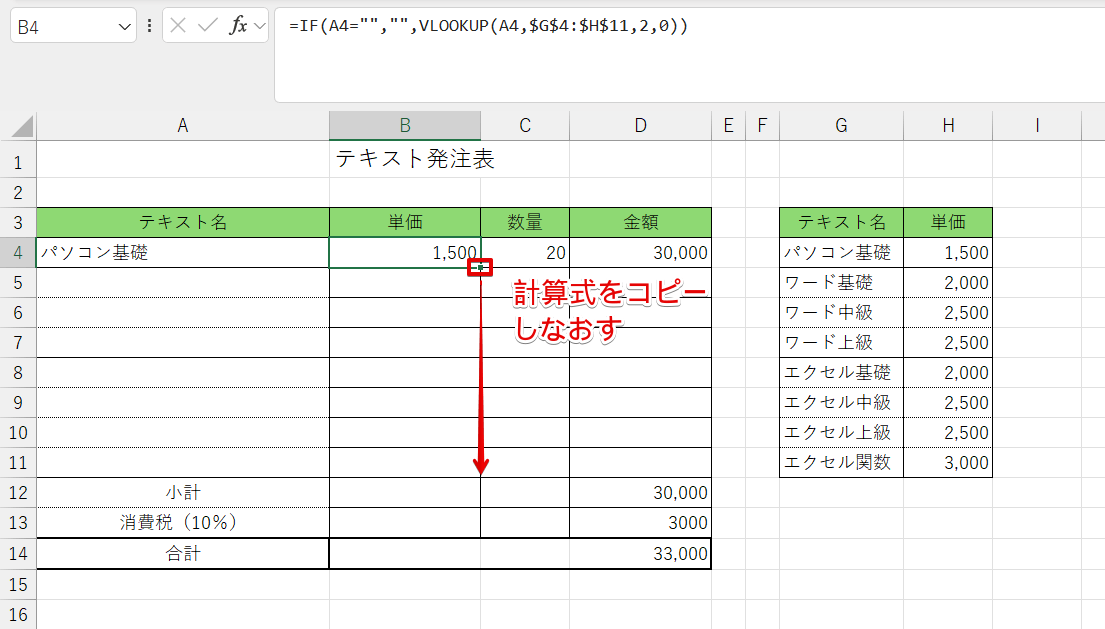This screenshot has width=1105, height=629.
Task: Click the 数量 cell showing 20
Action: coord(525,252)
